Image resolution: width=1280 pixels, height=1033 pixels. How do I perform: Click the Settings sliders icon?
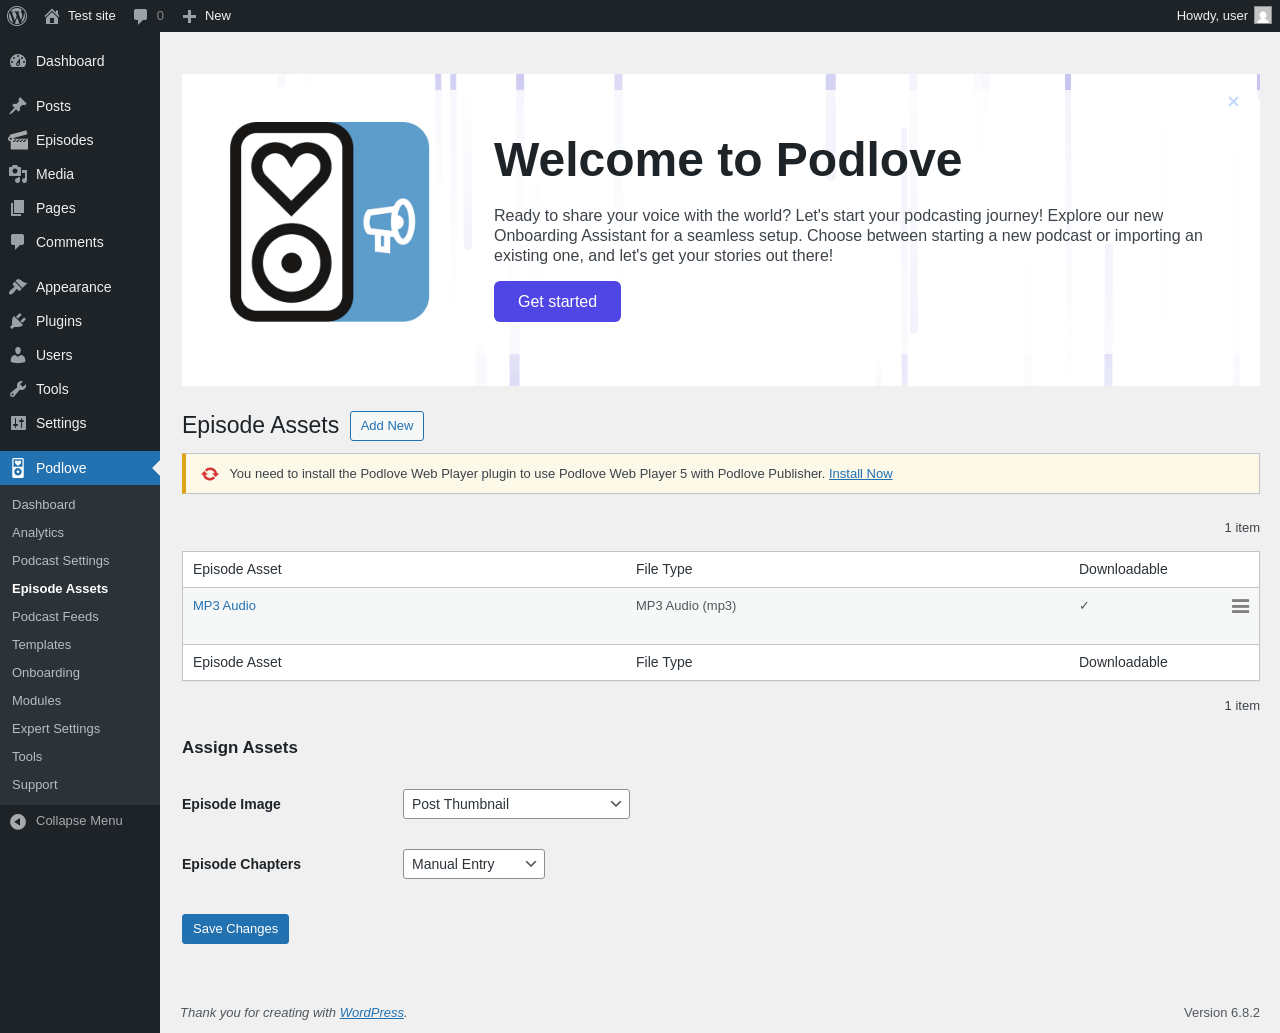click(18, 423)
